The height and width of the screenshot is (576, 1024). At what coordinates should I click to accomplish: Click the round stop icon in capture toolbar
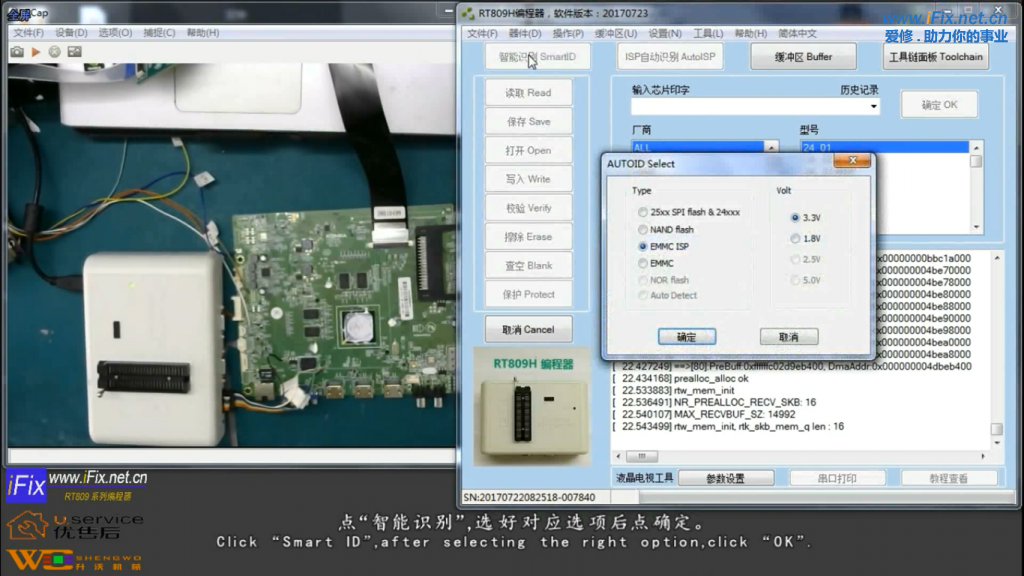[x=54, y=52]
